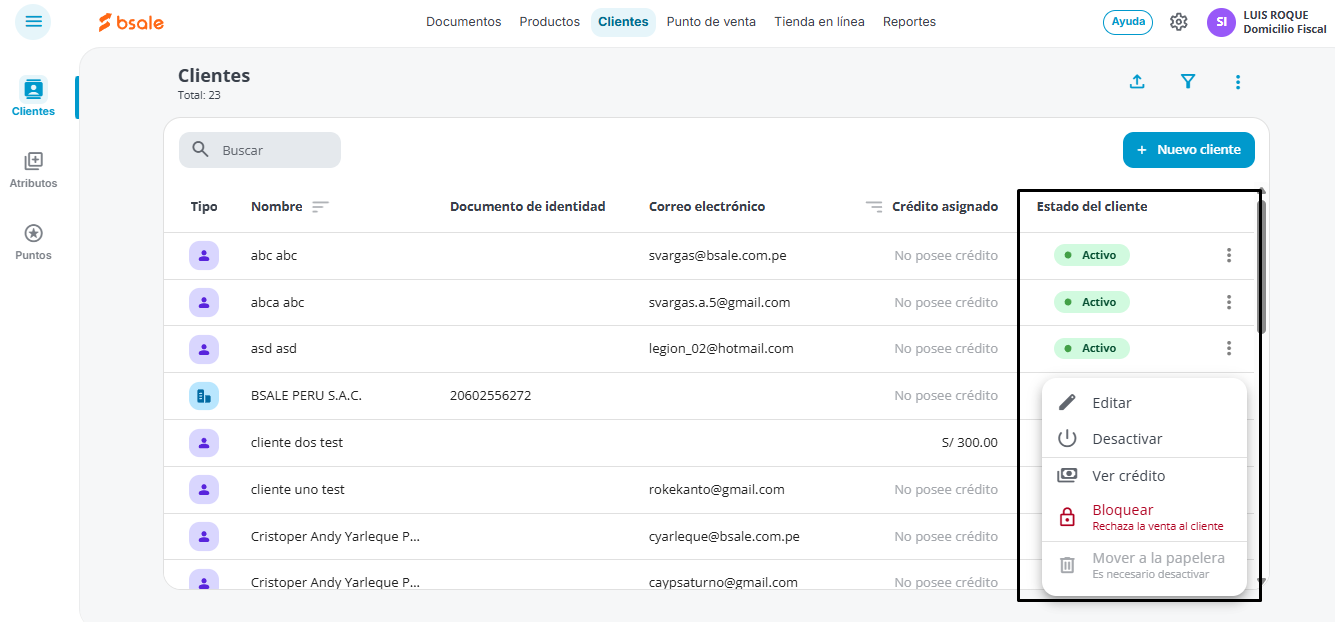Open options for asd asd row
The image size is (1335, 622).
1229,348
